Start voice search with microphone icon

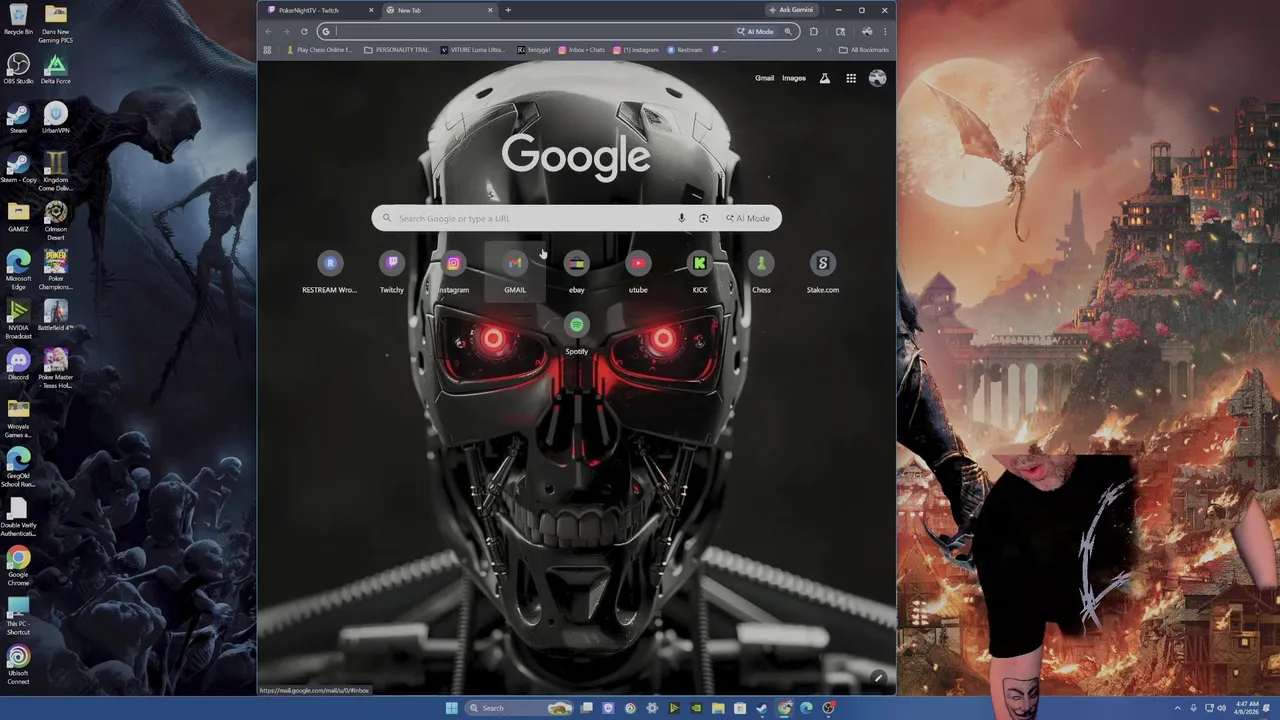[x=681, y=218]
